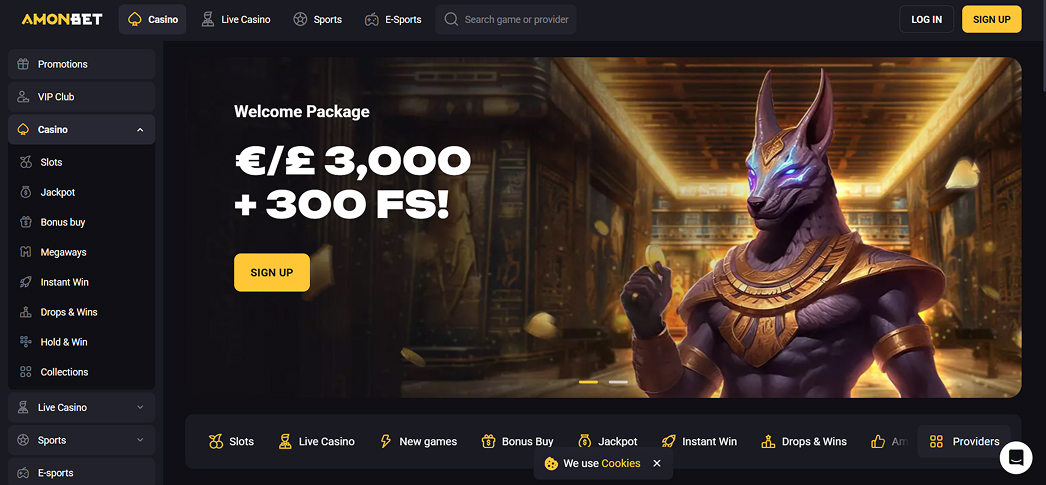Click the yellow SIGN UP banner button

272,272
